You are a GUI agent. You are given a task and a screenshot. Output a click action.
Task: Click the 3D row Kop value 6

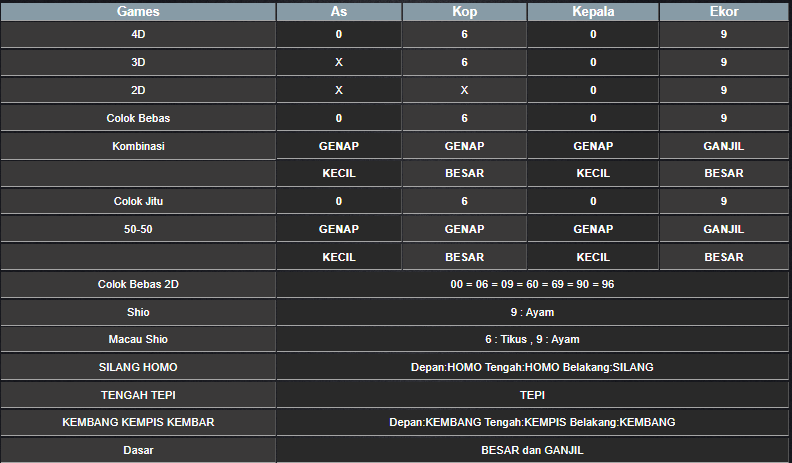pos(464,62)
